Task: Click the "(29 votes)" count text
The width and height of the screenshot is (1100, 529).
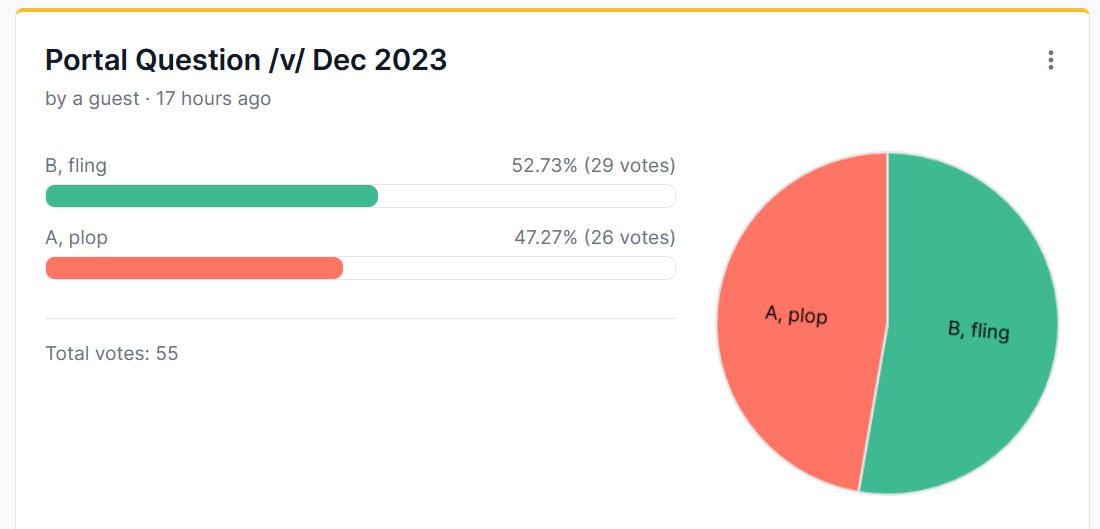Action: [x=630, y=166]
